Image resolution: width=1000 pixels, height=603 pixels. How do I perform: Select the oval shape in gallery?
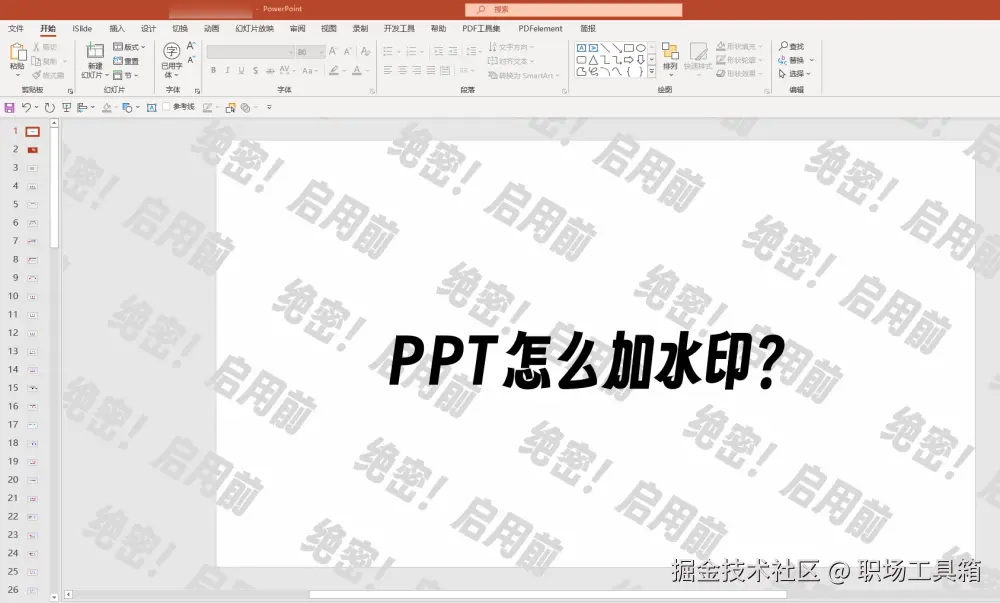640,48
